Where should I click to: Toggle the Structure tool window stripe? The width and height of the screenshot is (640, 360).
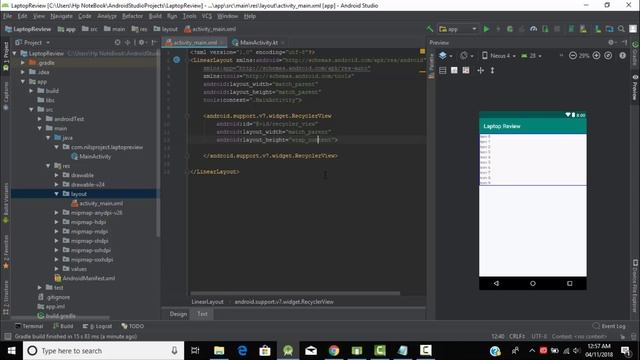point(6,298)
